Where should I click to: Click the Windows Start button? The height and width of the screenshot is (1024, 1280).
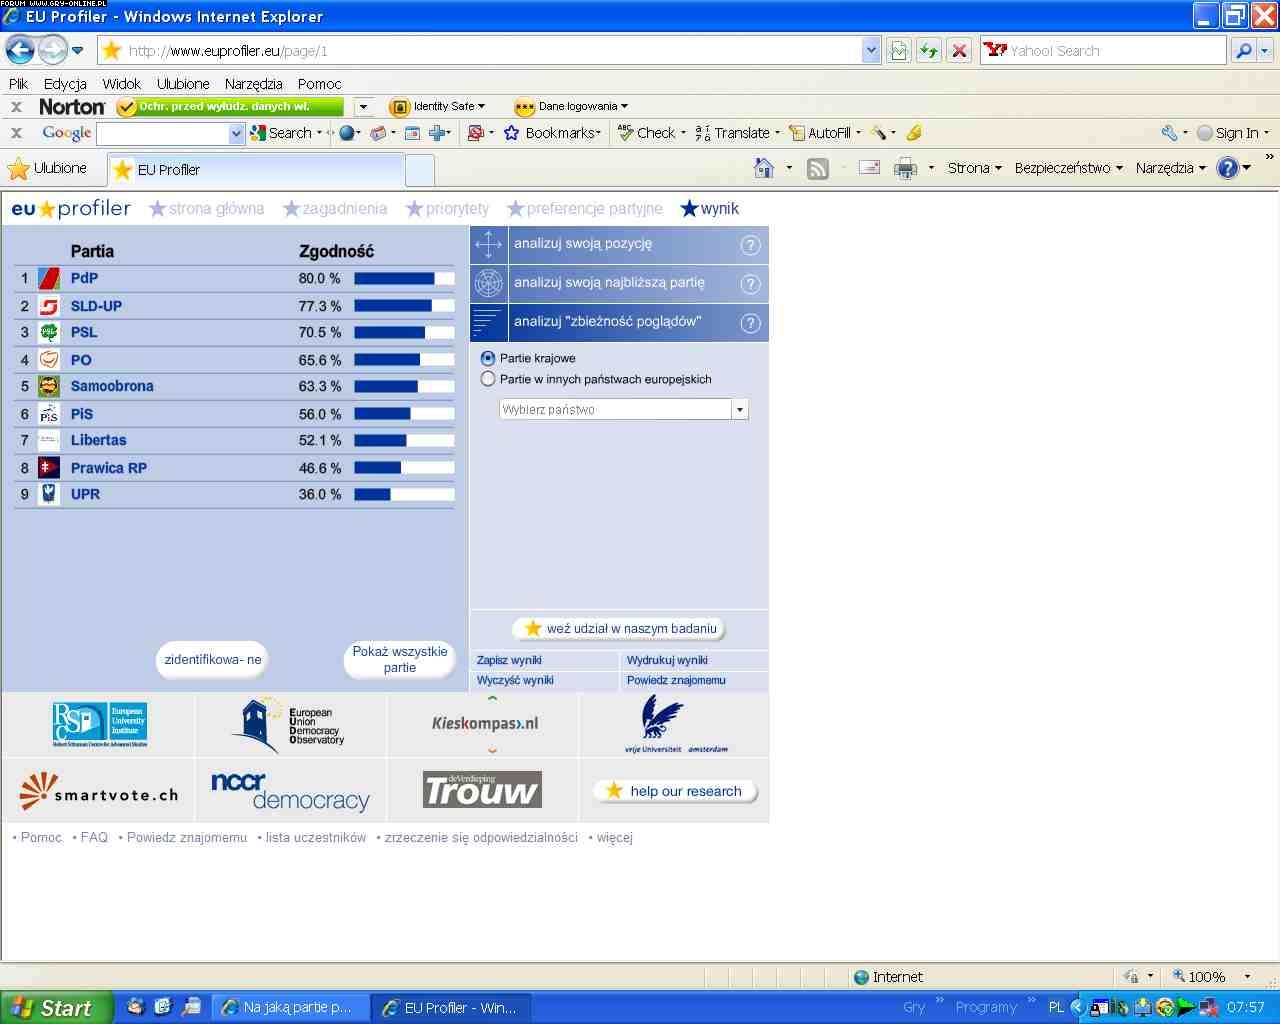point(54,1008)
